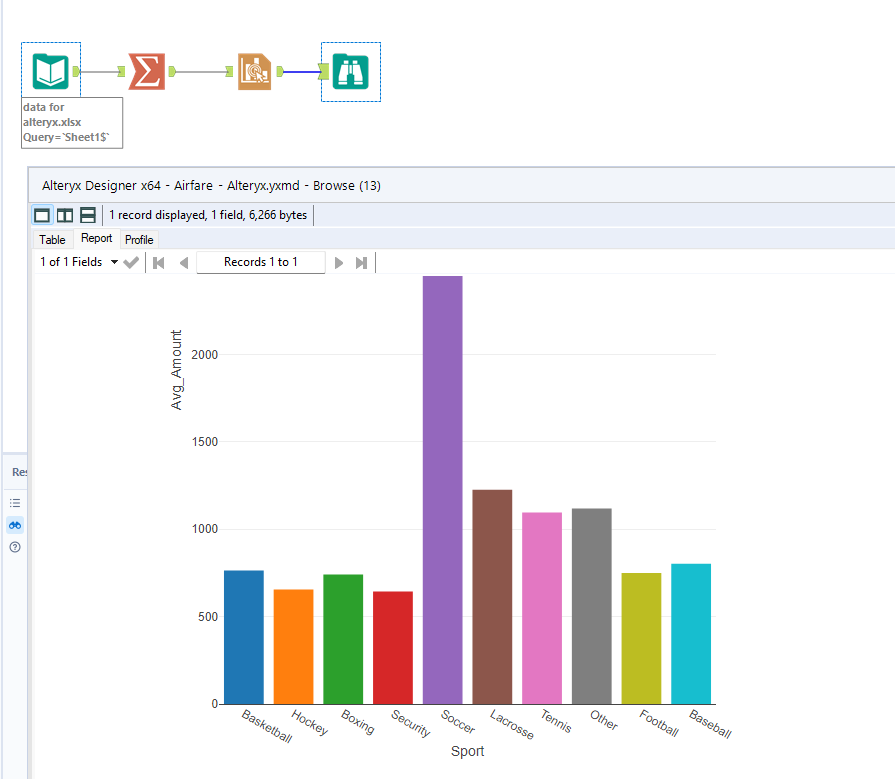Image resolution: width=895 pixels, height=779 pixels.
Task: Select the Interactive Chart tool in the workflow
Action: (254, 71)
